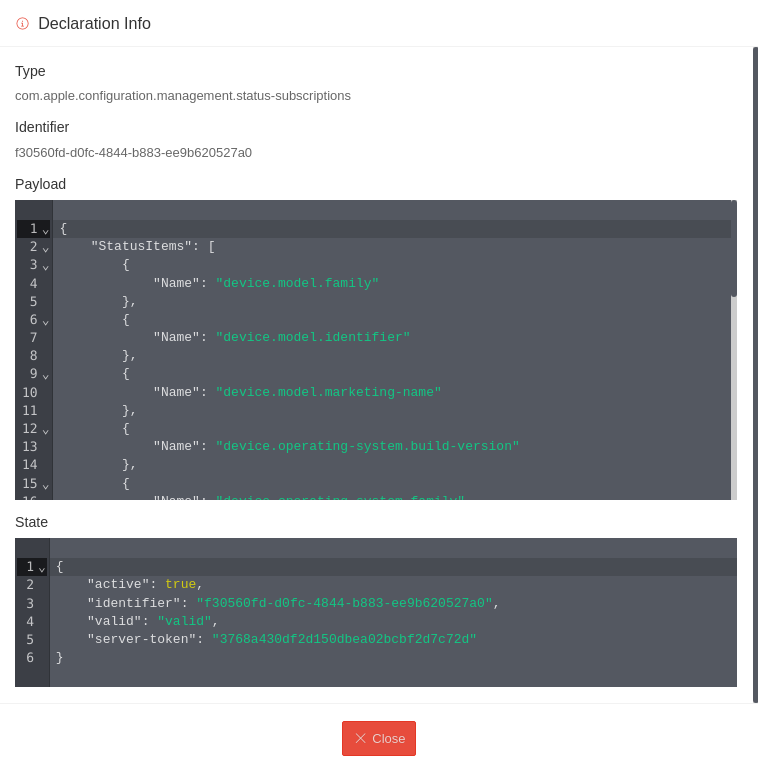The width and height of the screenshot is (758, 772).
Task: Collapse the payload root object on line 1
Action: point(46,229)
